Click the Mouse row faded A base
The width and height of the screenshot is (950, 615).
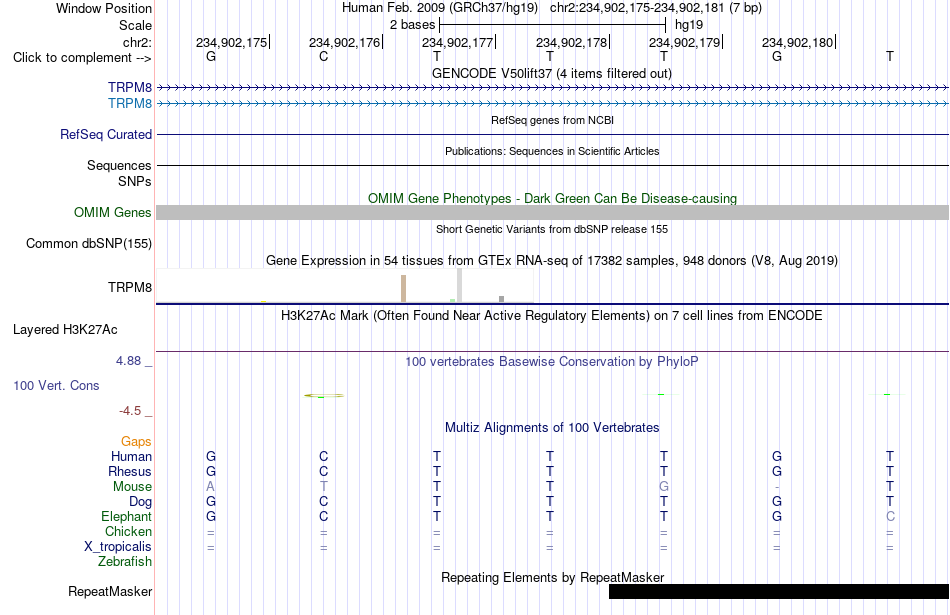click(210, 487)
